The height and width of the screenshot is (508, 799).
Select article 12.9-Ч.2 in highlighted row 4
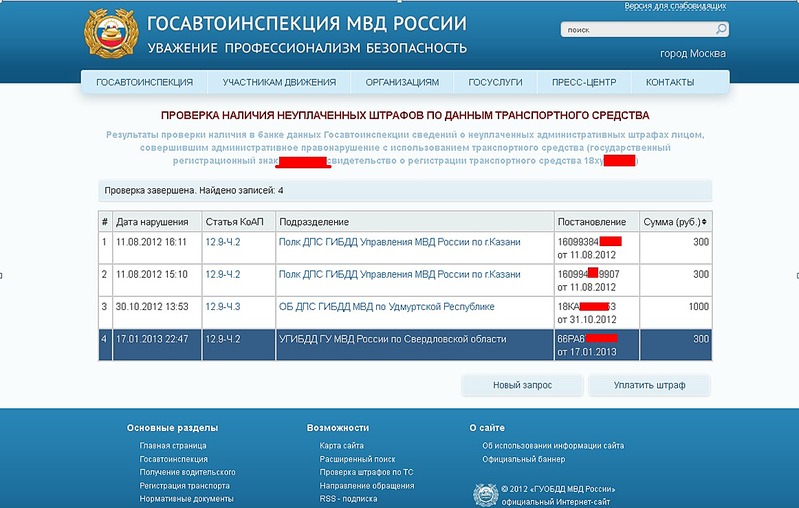223,339
